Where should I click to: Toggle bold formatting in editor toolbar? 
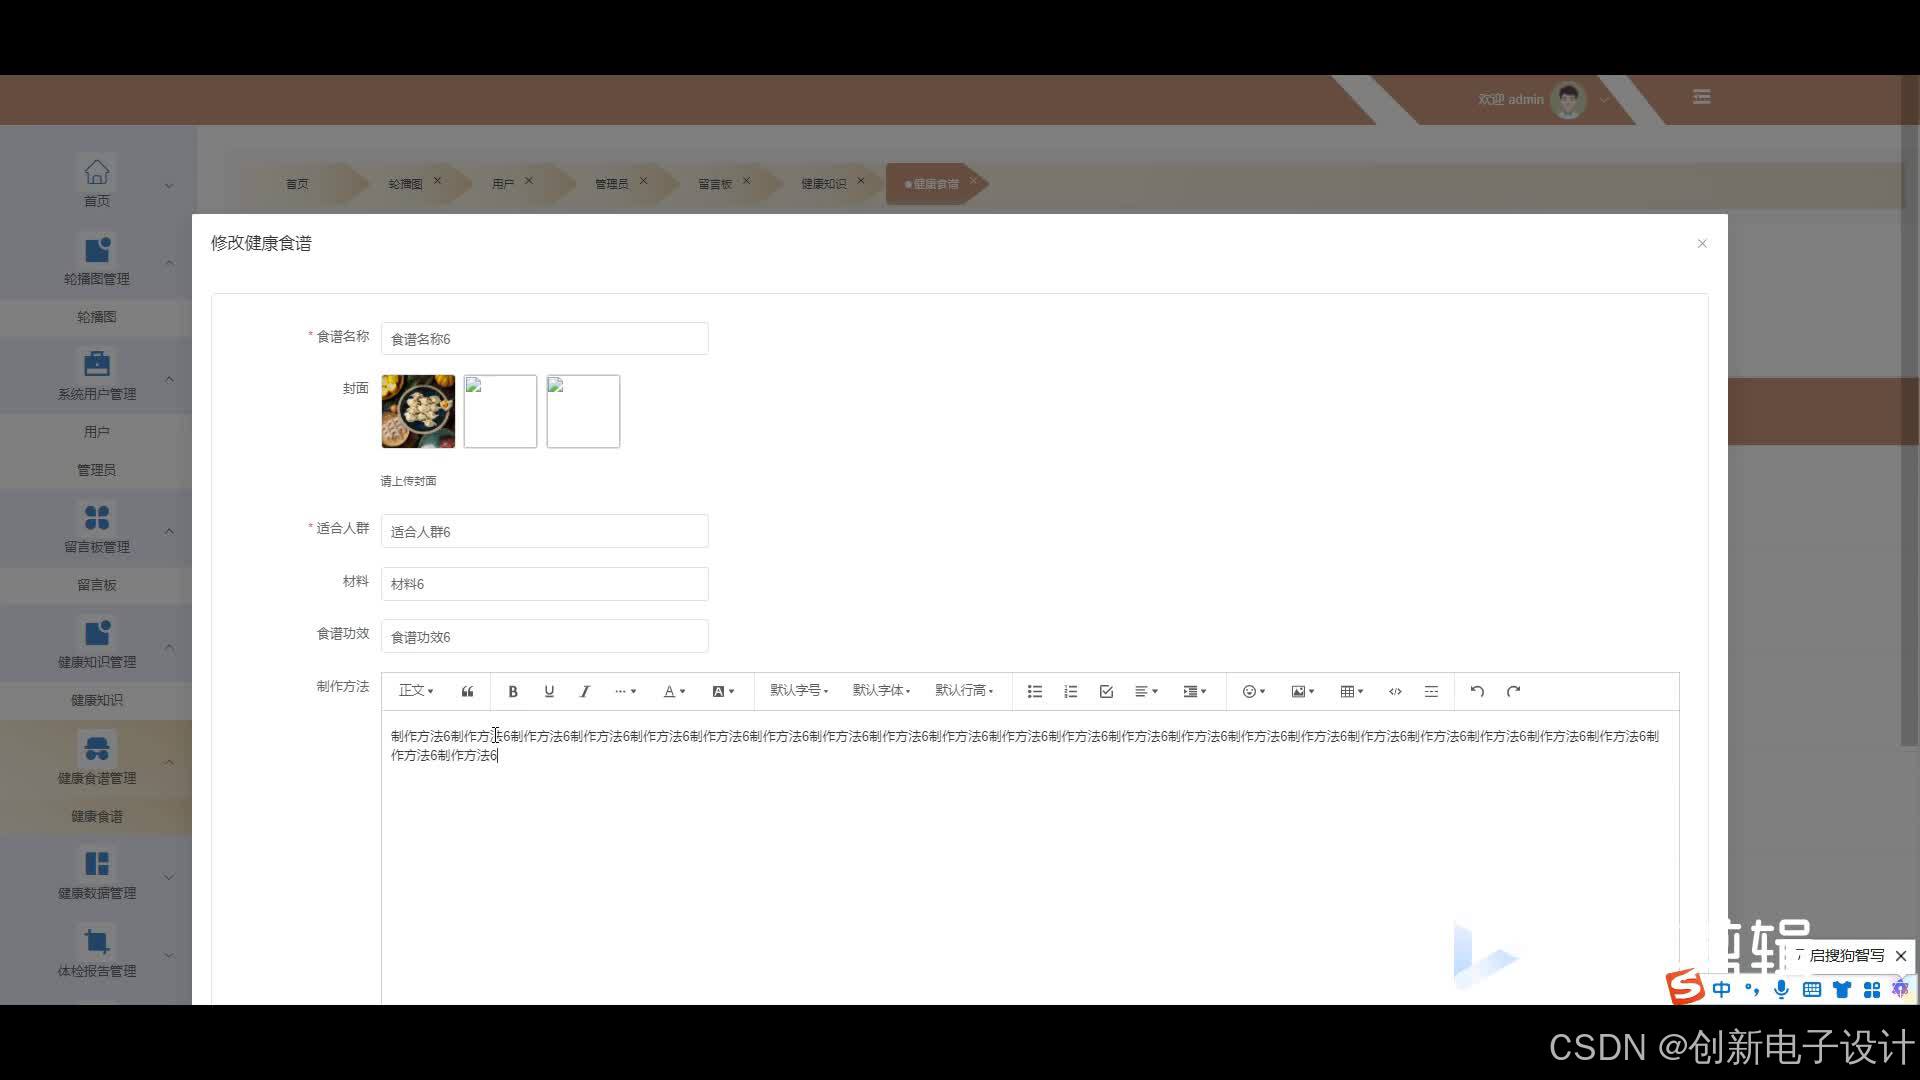point(513,691)
